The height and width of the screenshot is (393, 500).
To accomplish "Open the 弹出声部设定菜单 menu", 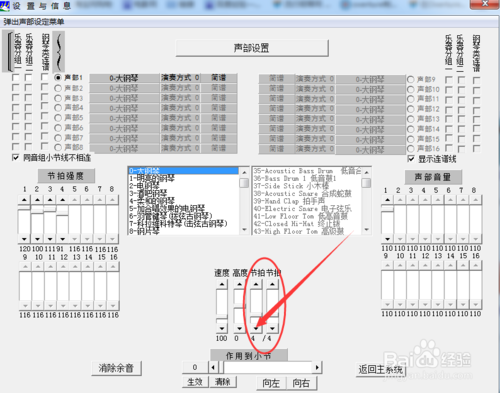I will [x=34, y=22].
